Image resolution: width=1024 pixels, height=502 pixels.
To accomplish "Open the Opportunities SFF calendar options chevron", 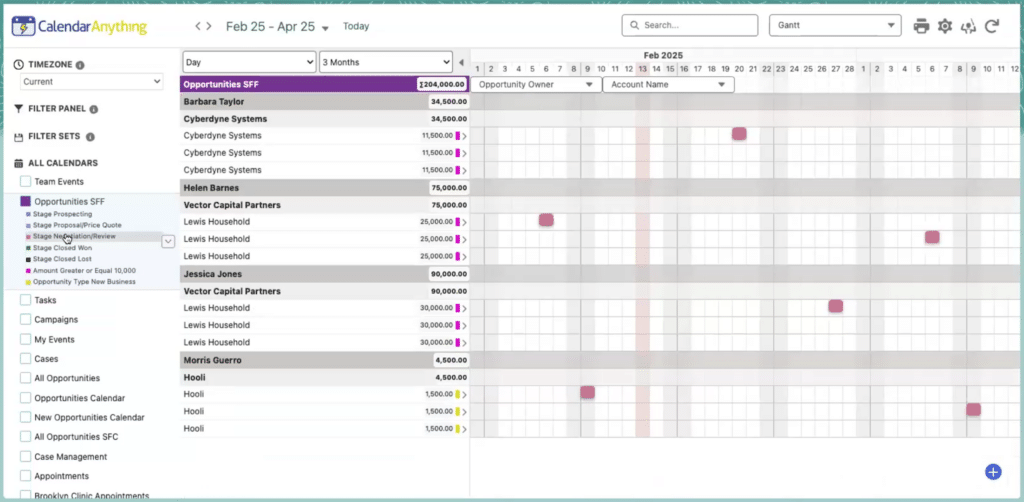I will coord(168,241).
